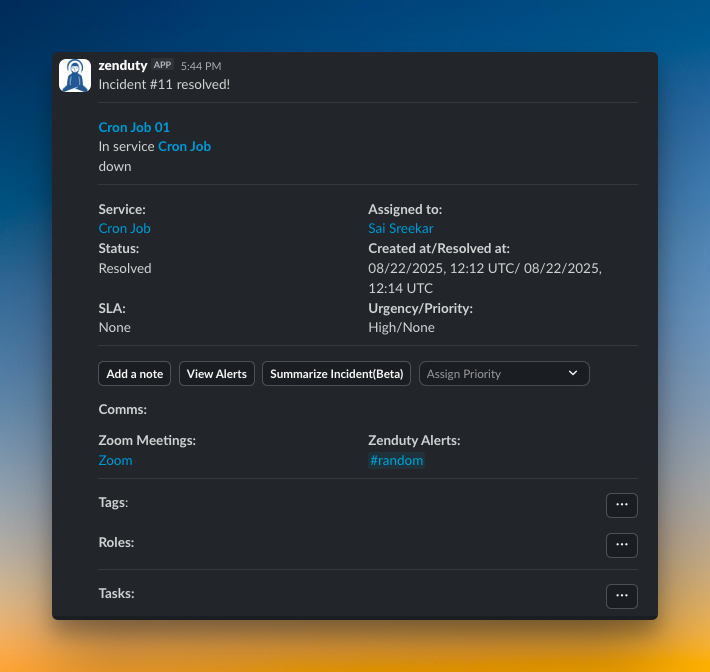The height and width of the screenshot is (672, 710).
Task: Open the Tasks overflow menu button
Action: point(622,596)
